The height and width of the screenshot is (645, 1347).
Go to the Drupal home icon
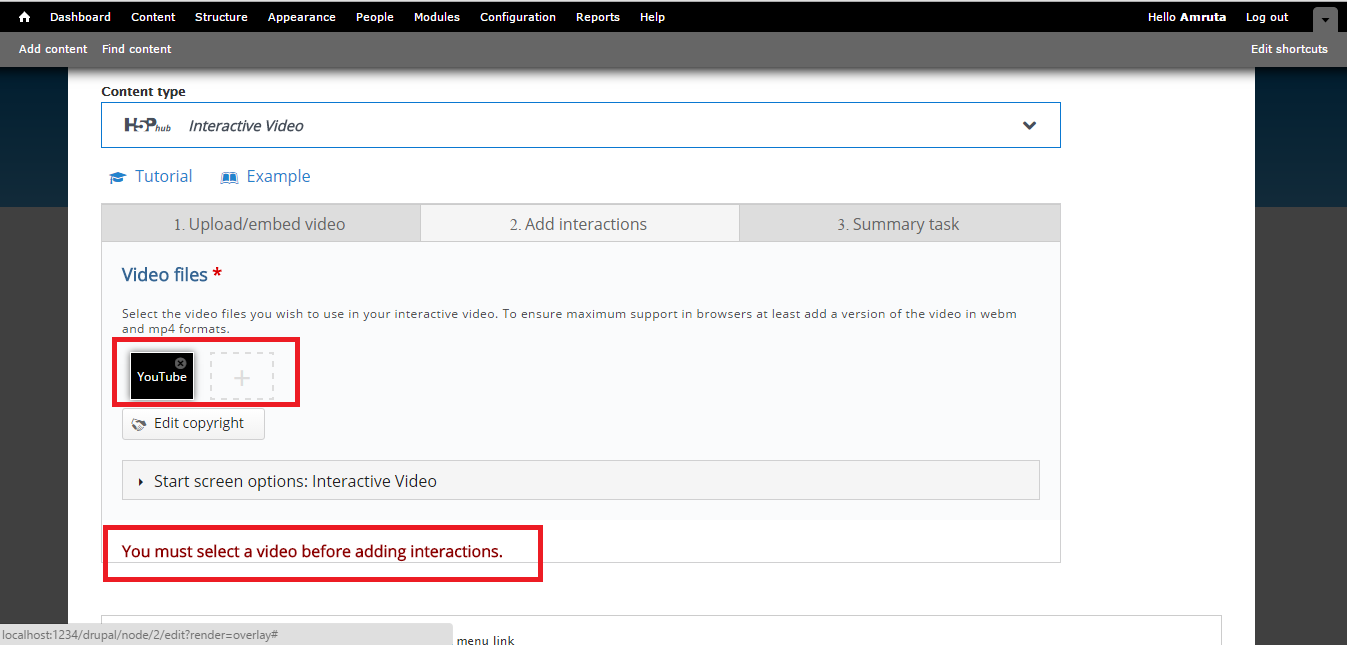[25, 17]
